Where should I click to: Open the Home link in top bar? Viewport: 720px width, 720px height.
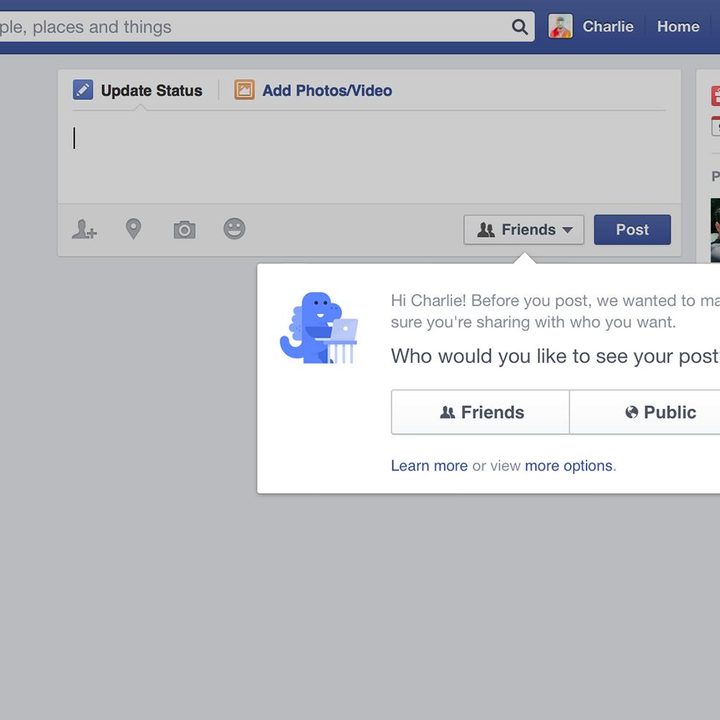tap(678, 27)
